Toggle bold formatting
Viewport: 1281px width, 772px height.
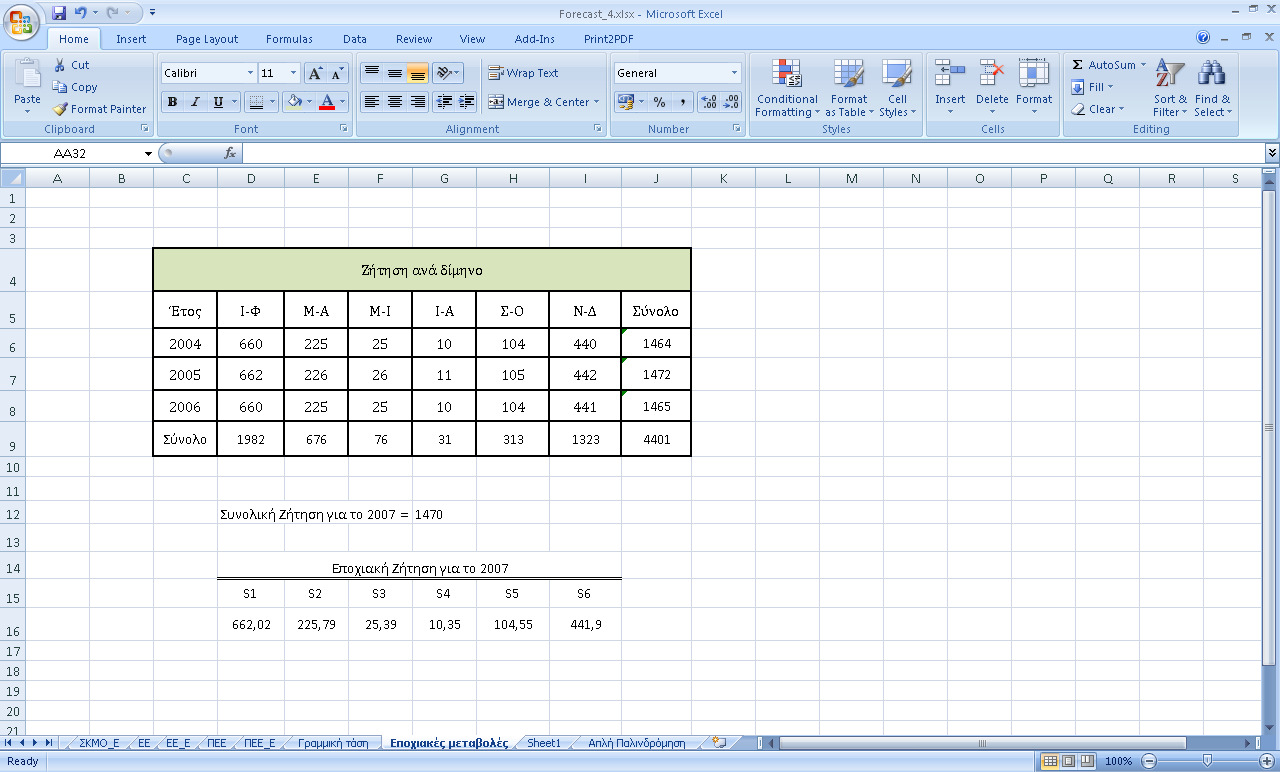(x=172, y=102)
